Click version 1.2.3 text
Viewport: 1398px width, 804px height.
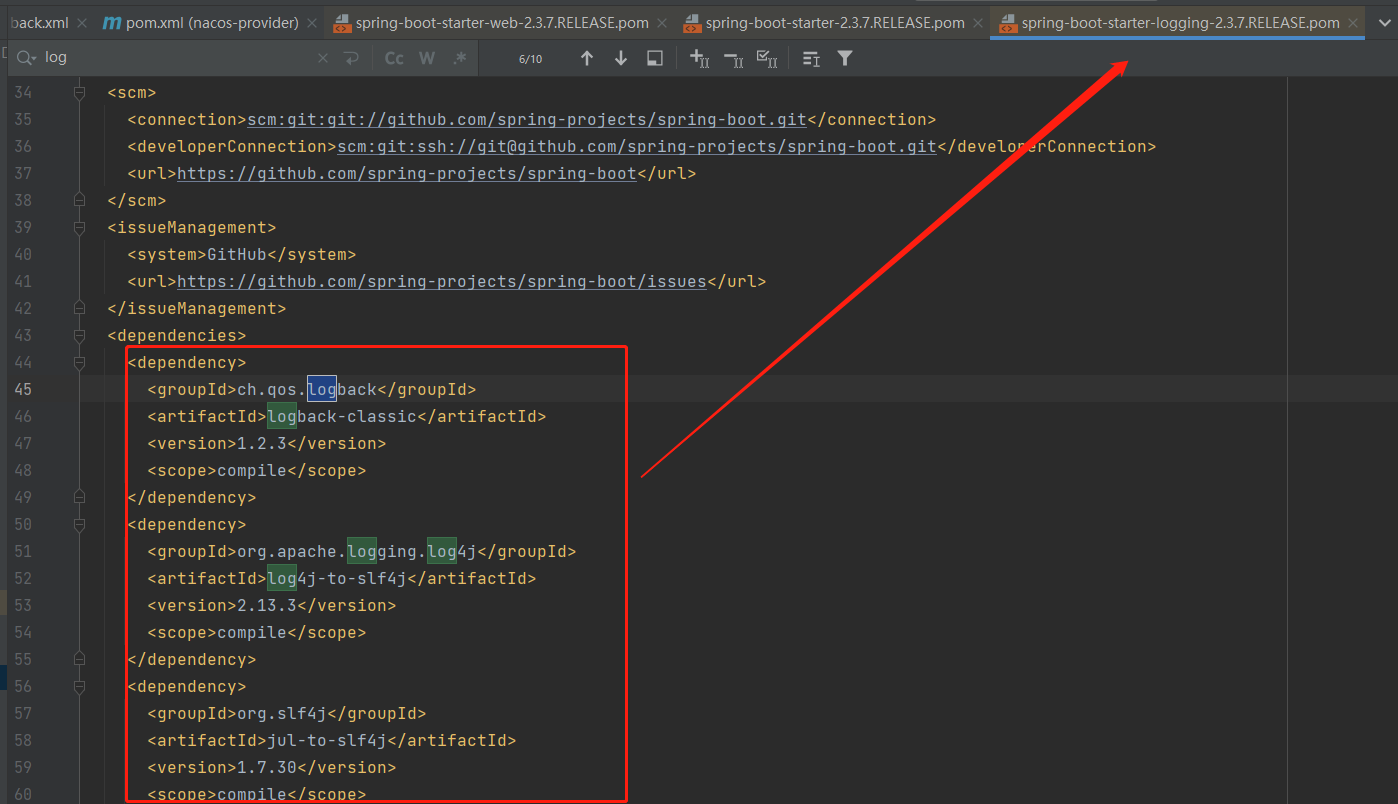click(262, 444)
